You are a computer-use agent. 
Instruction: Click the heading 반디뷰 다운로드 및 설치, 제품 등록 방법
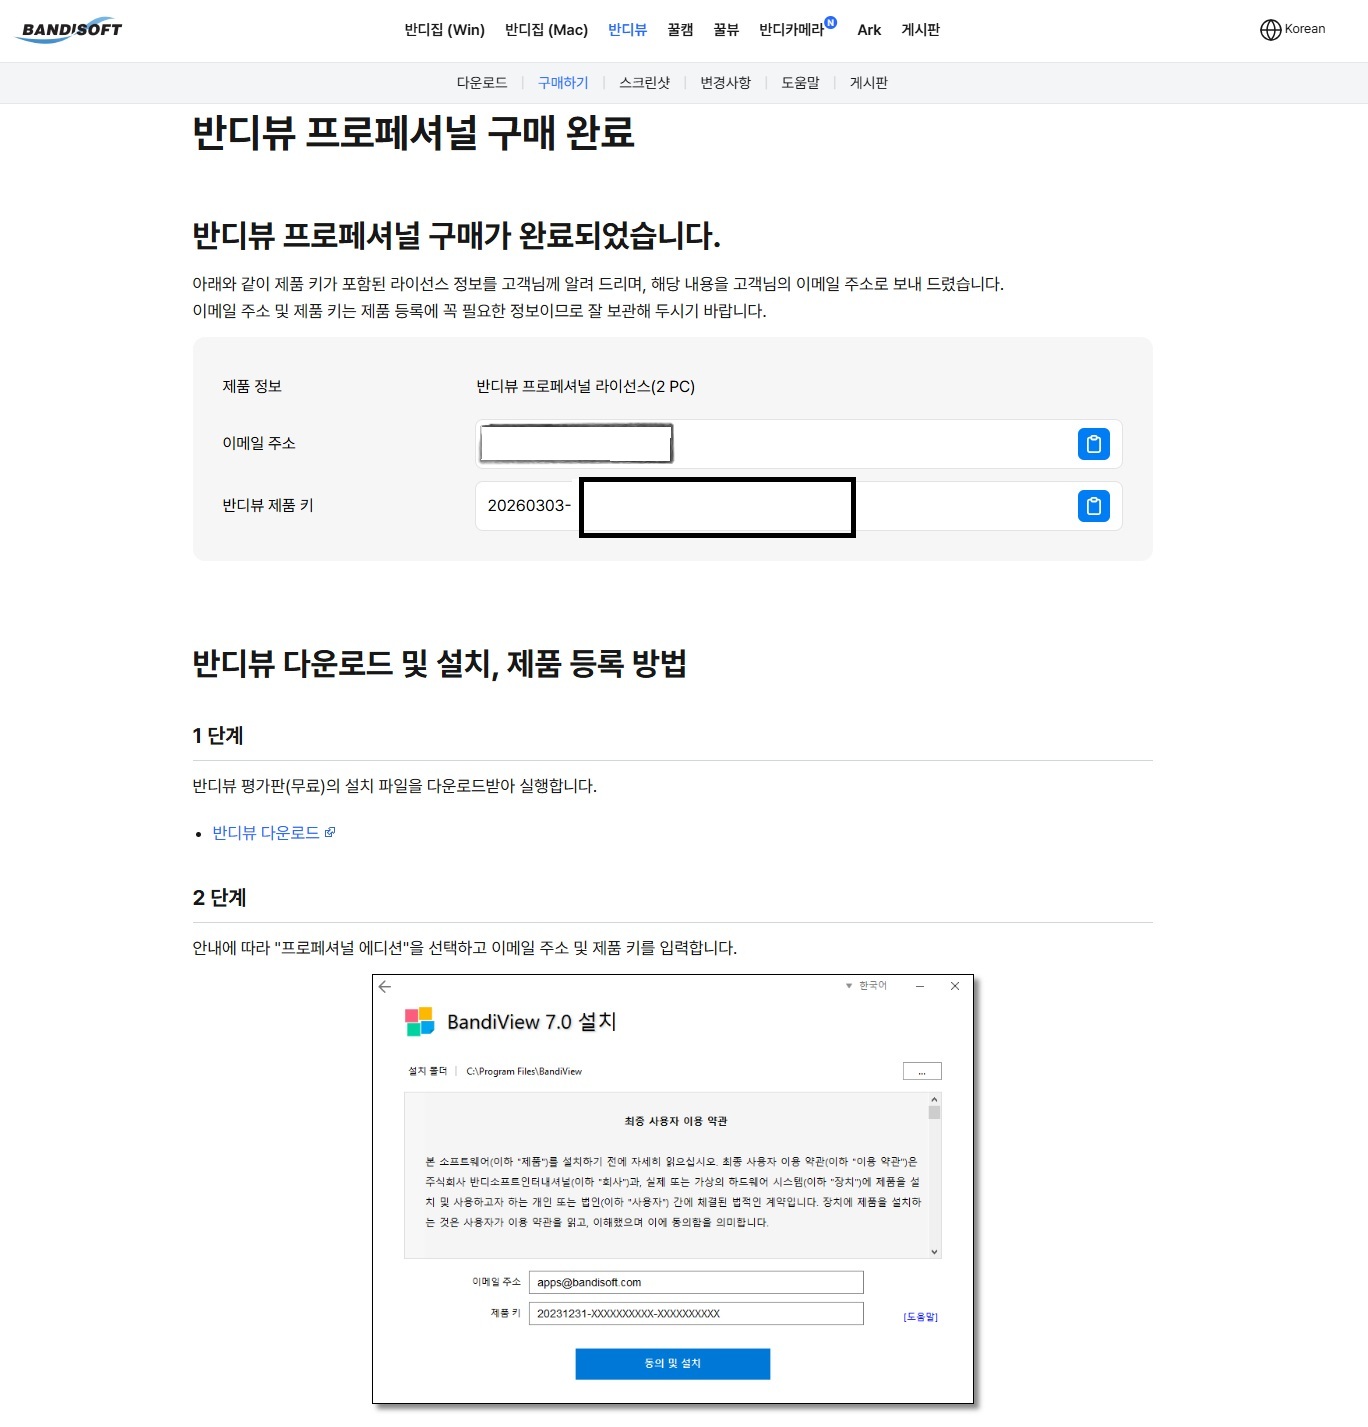click(439, 663)
